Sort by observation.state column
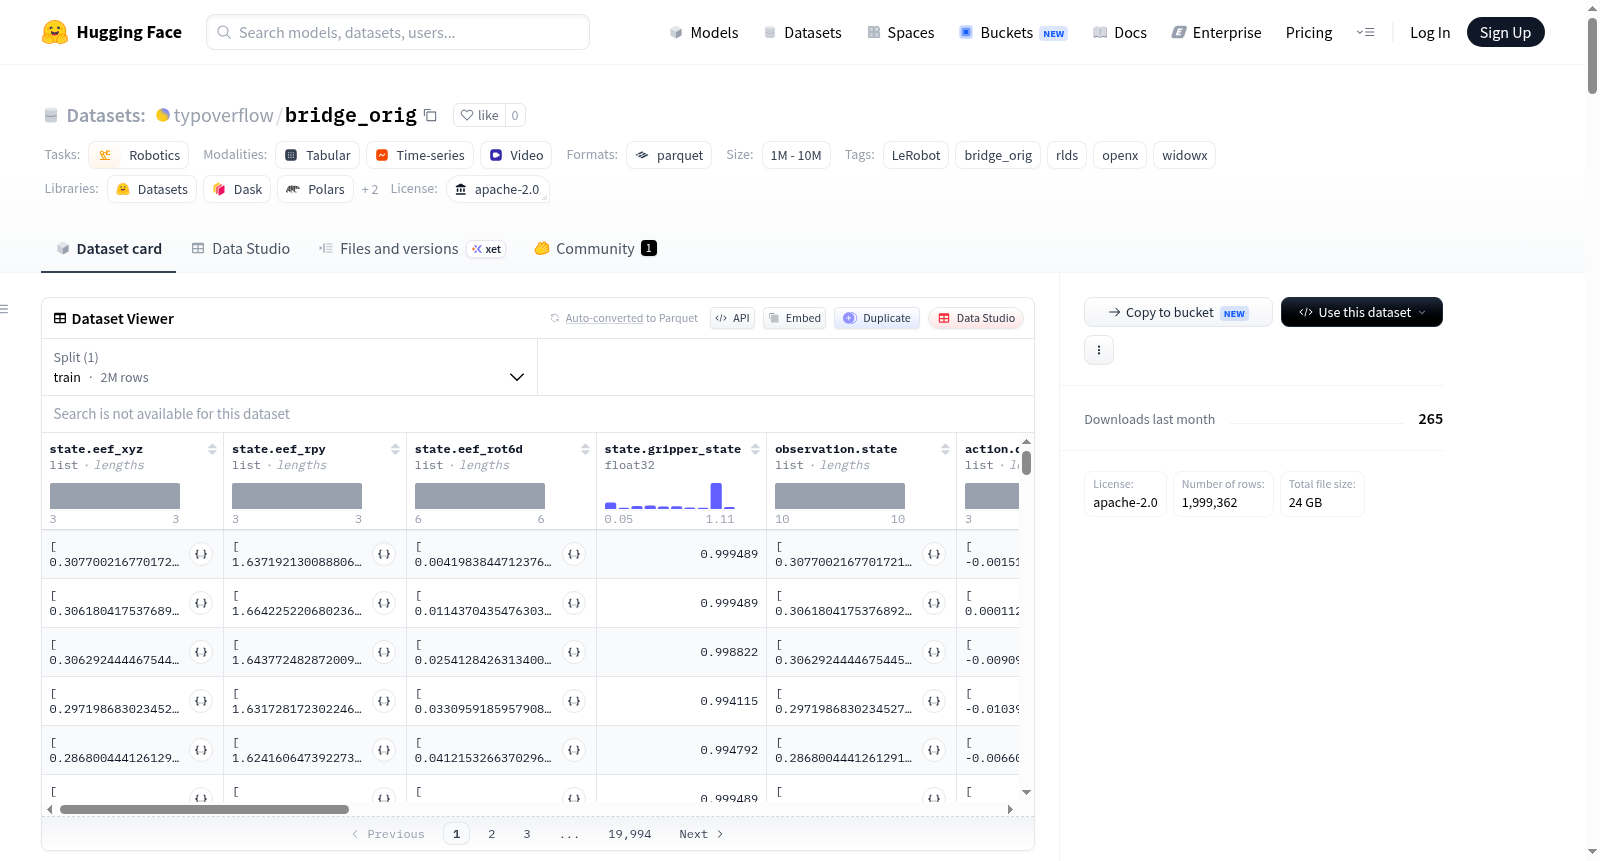Viewport: 1600px width, 861px height. pyautogui.click(x=945, y=450)
